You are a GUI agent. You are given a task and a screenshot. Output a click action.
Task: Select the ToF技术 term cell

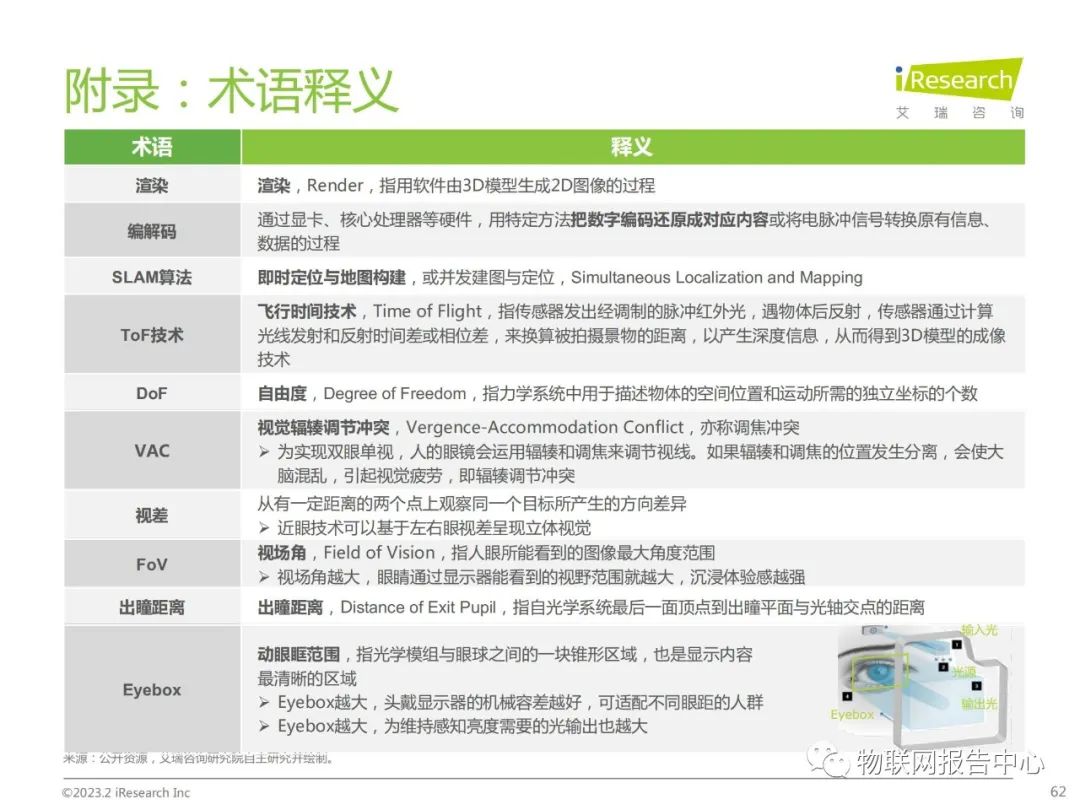(151, 333)
